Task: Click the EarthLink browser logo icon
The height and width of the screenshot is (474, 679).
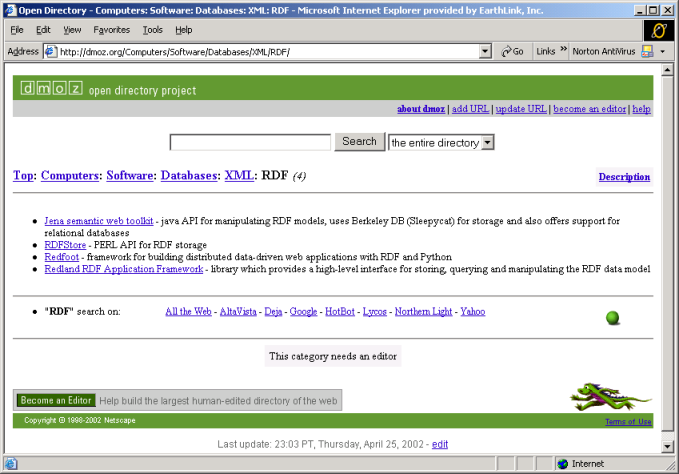Action: (657, 31)
